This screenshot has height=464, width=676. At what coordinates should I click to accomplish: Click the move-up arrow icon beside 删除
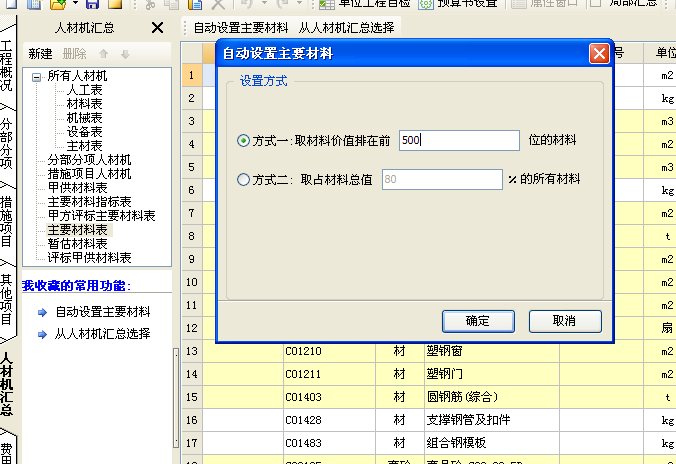[103, 54]
